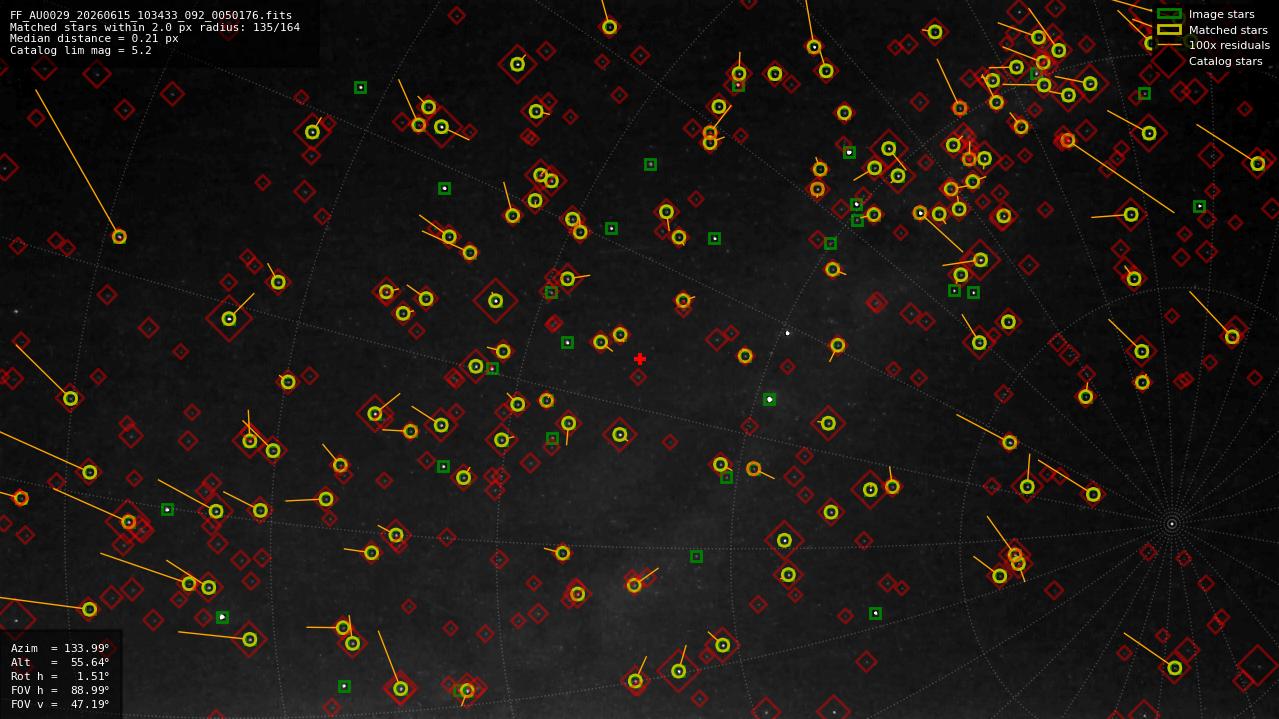Click the FF_AU0029 .fits file name text
This screenshot has height=719, width=1279.
pos(151,15)
